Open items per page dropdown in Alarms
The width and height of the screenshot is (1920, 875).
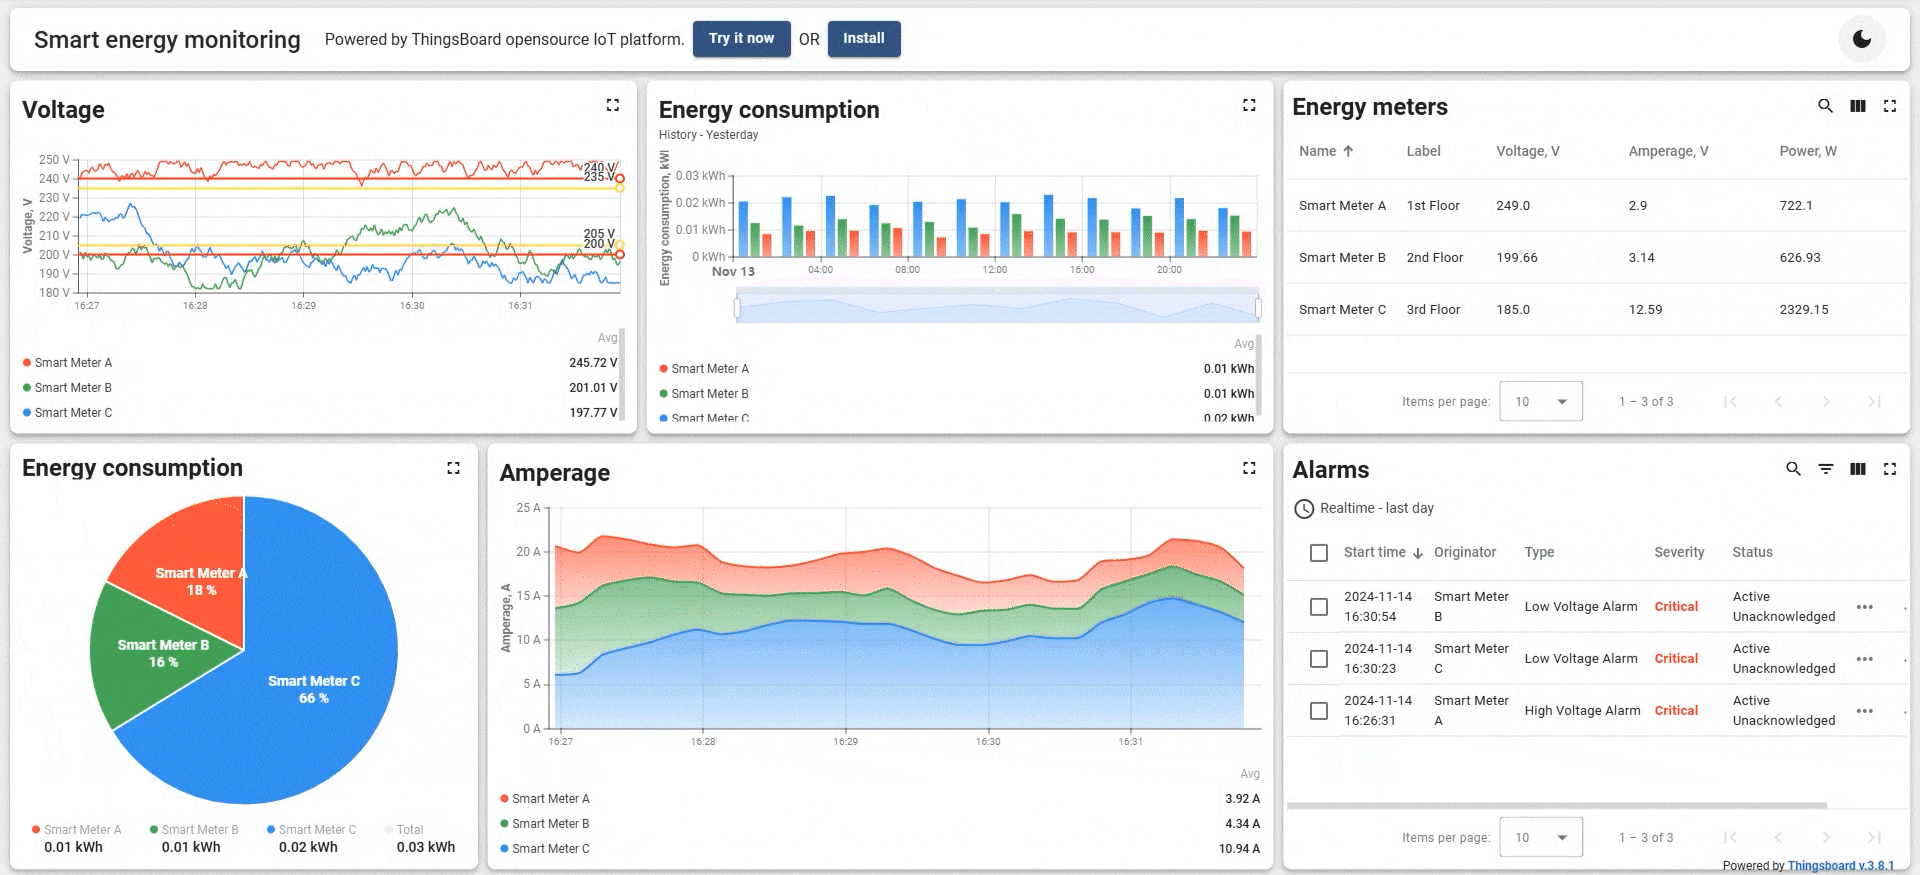1540,838
